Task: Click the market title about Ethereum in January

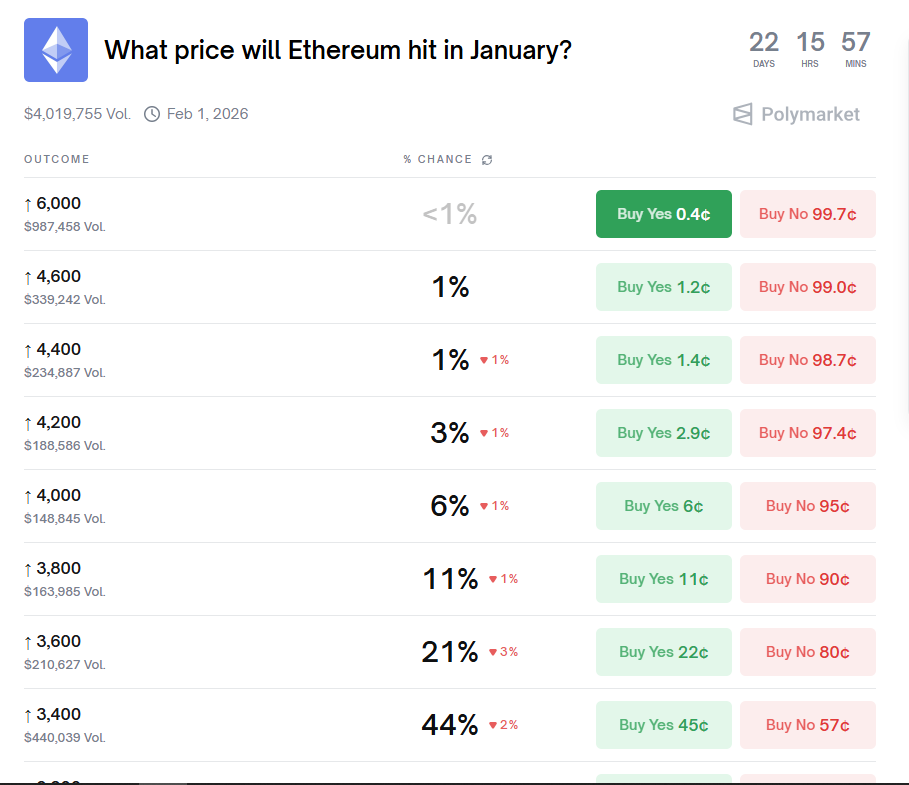Action: pyautogui.click(x=338, y=50)
